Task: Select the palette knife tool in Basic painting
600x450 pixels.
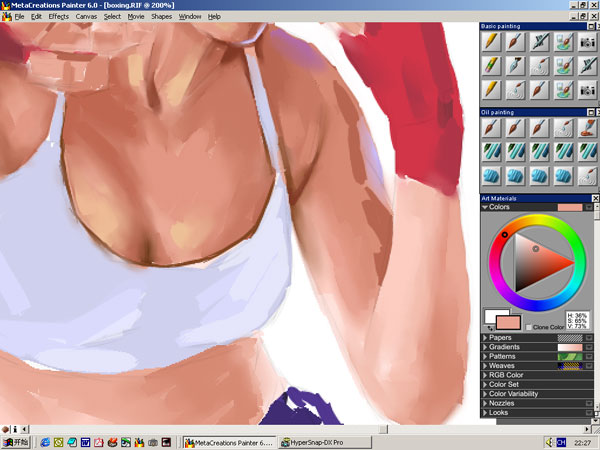Action: pos(515,66)
